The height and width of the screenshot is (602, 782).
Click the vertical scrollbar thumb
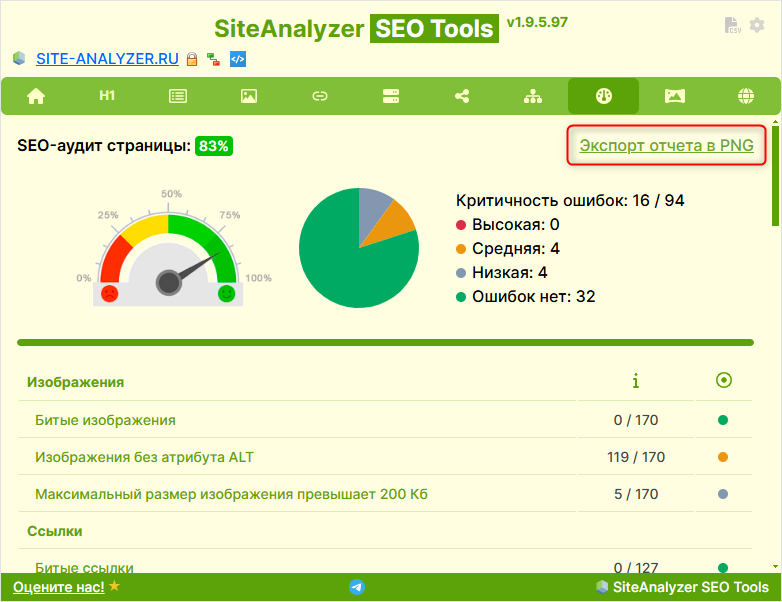[x=776, y=176]
